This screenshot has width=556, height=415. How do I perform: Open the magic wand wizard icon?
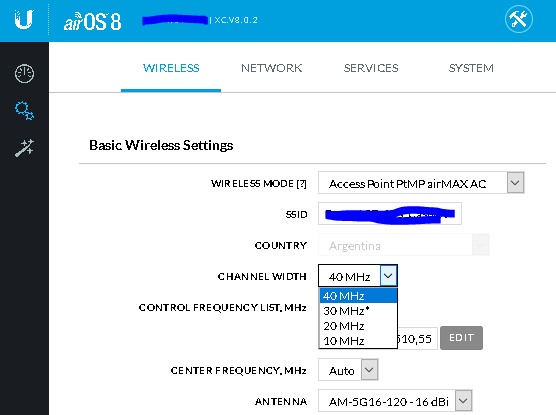pyautogui.click(x=24, y=148)
